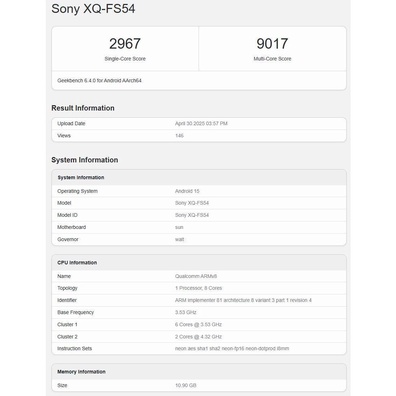This screenshot has height=396, width=396.
Task: Select the motherboard value sun
Action: 179,227
